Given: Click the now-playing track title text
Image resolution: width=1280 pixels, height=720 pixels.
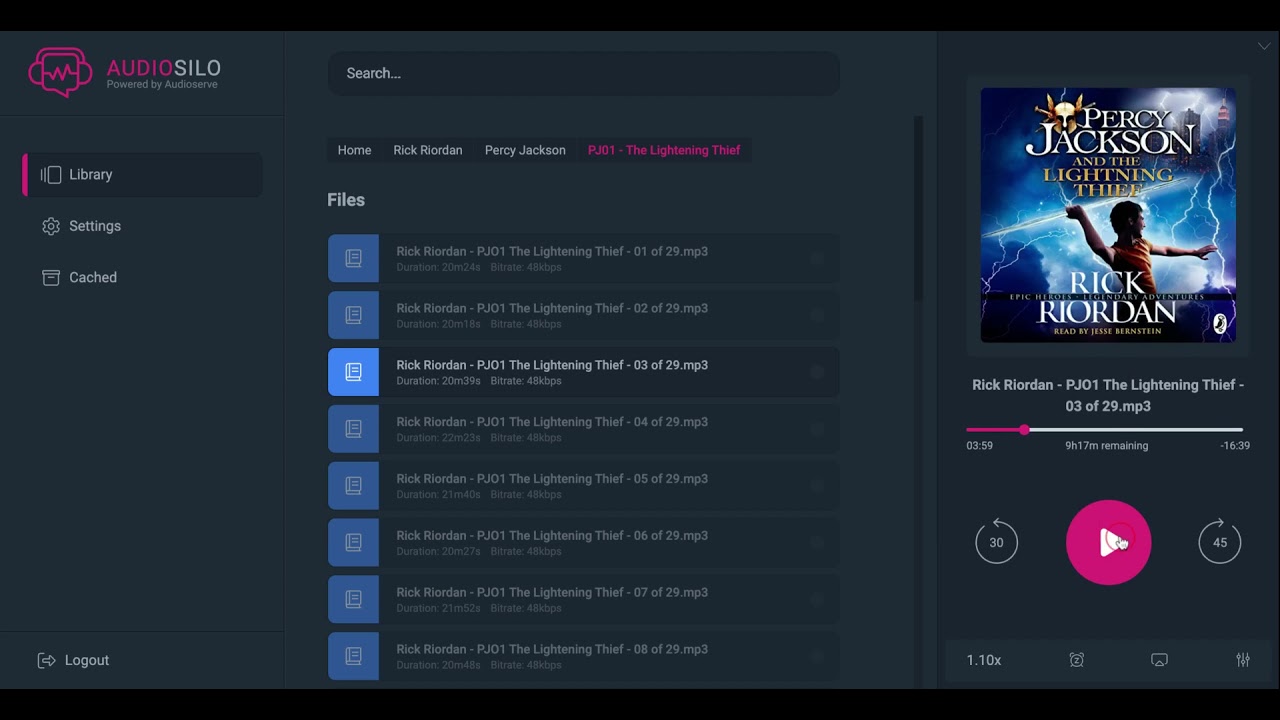Looking at the screenshot, I should tap(1108, 395).
